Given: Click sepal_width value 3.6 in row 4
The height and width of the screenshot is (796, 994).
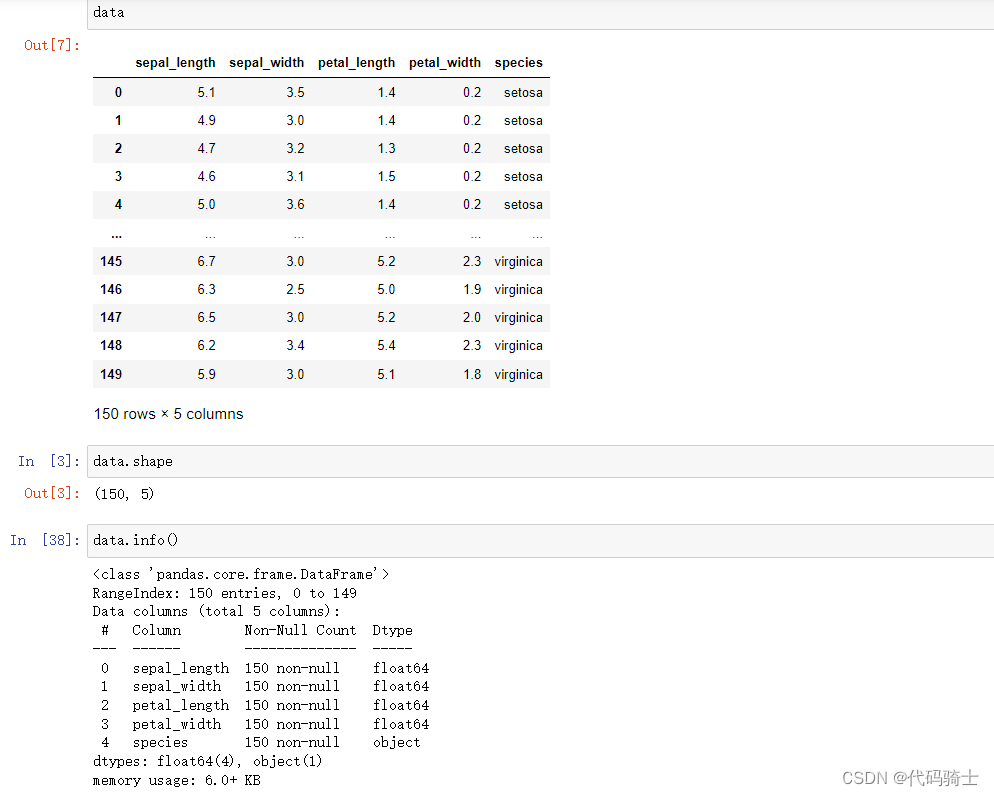Looking at the screenshot, I should click(x=295, y=205).
